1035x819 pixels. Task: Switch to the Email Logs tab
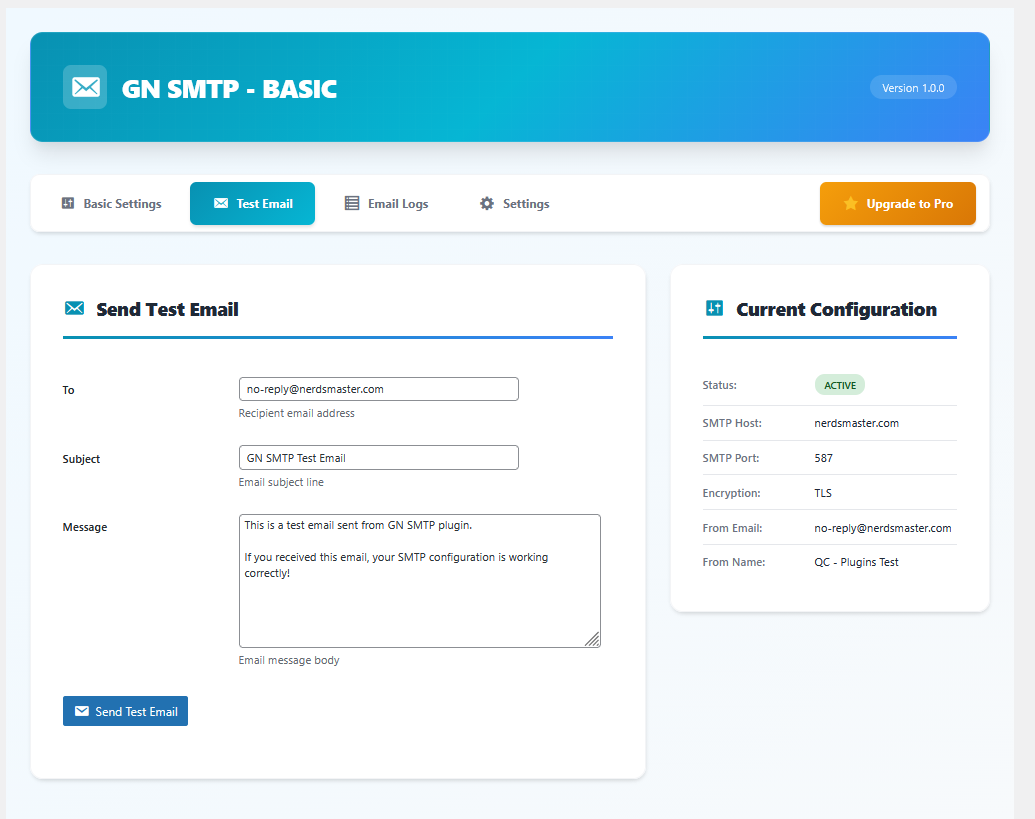(x=386, y=203)
